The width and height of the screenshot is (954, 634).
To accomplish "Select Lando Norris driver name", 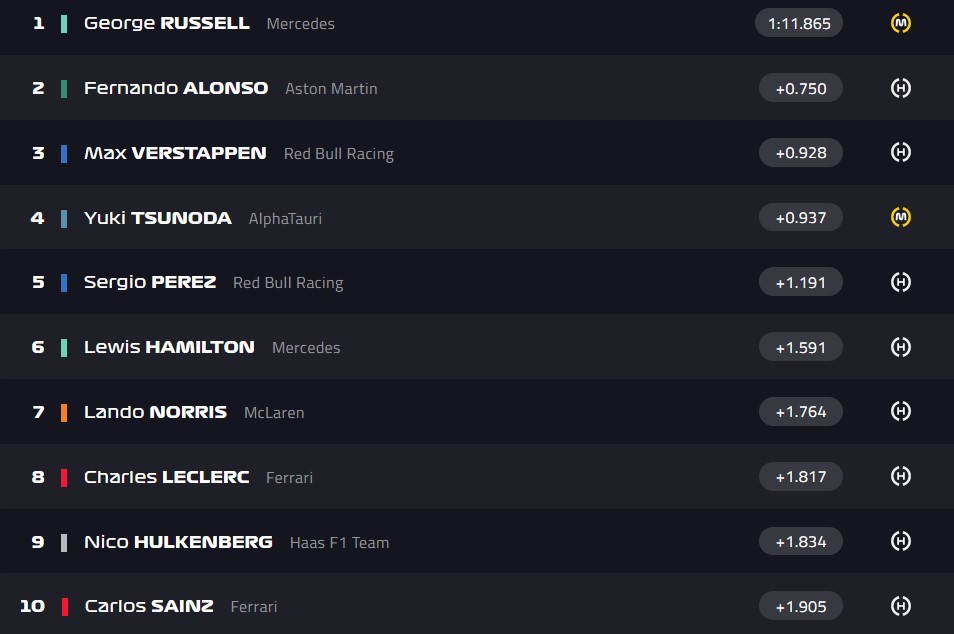I will point(155,412).
